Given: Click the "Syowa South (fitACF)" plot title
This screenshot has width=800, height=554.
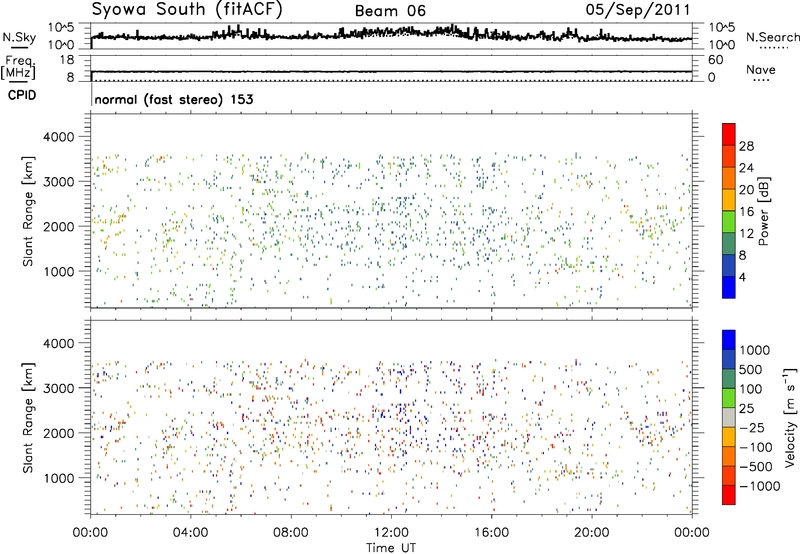Looking at the screenshot, I should pos(187,10).
